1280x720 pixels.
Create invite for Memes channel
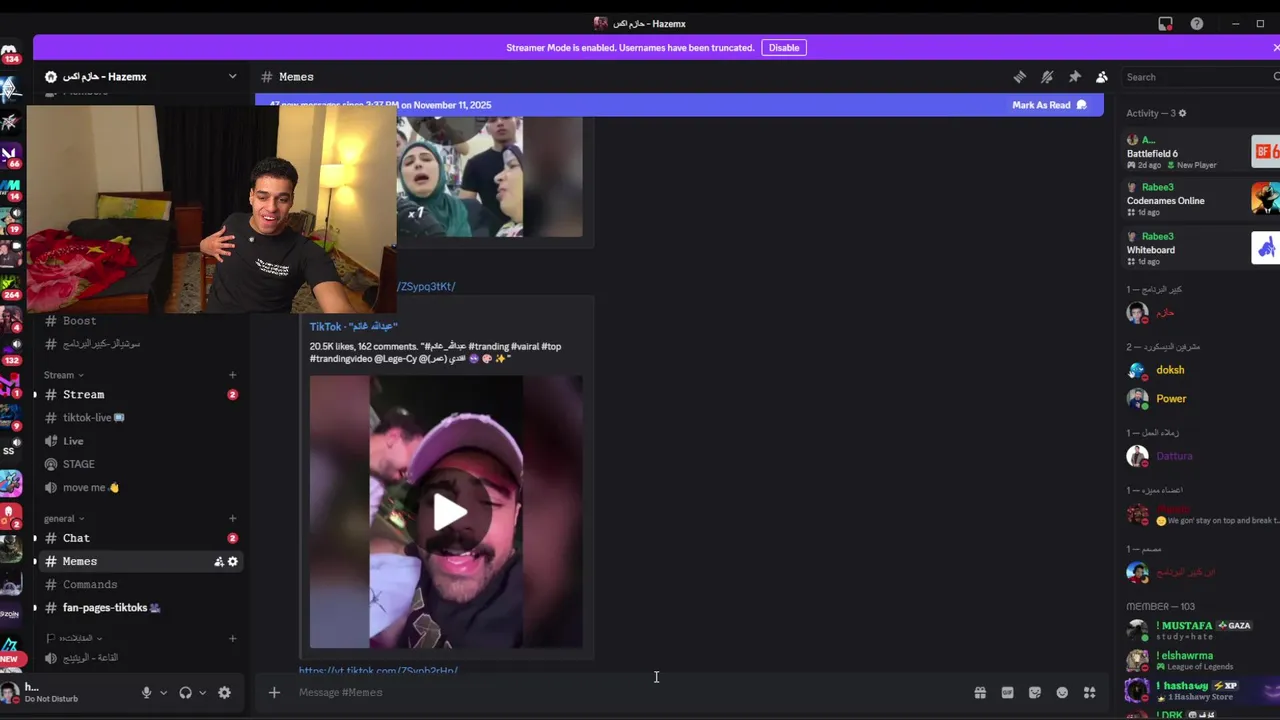219,561
